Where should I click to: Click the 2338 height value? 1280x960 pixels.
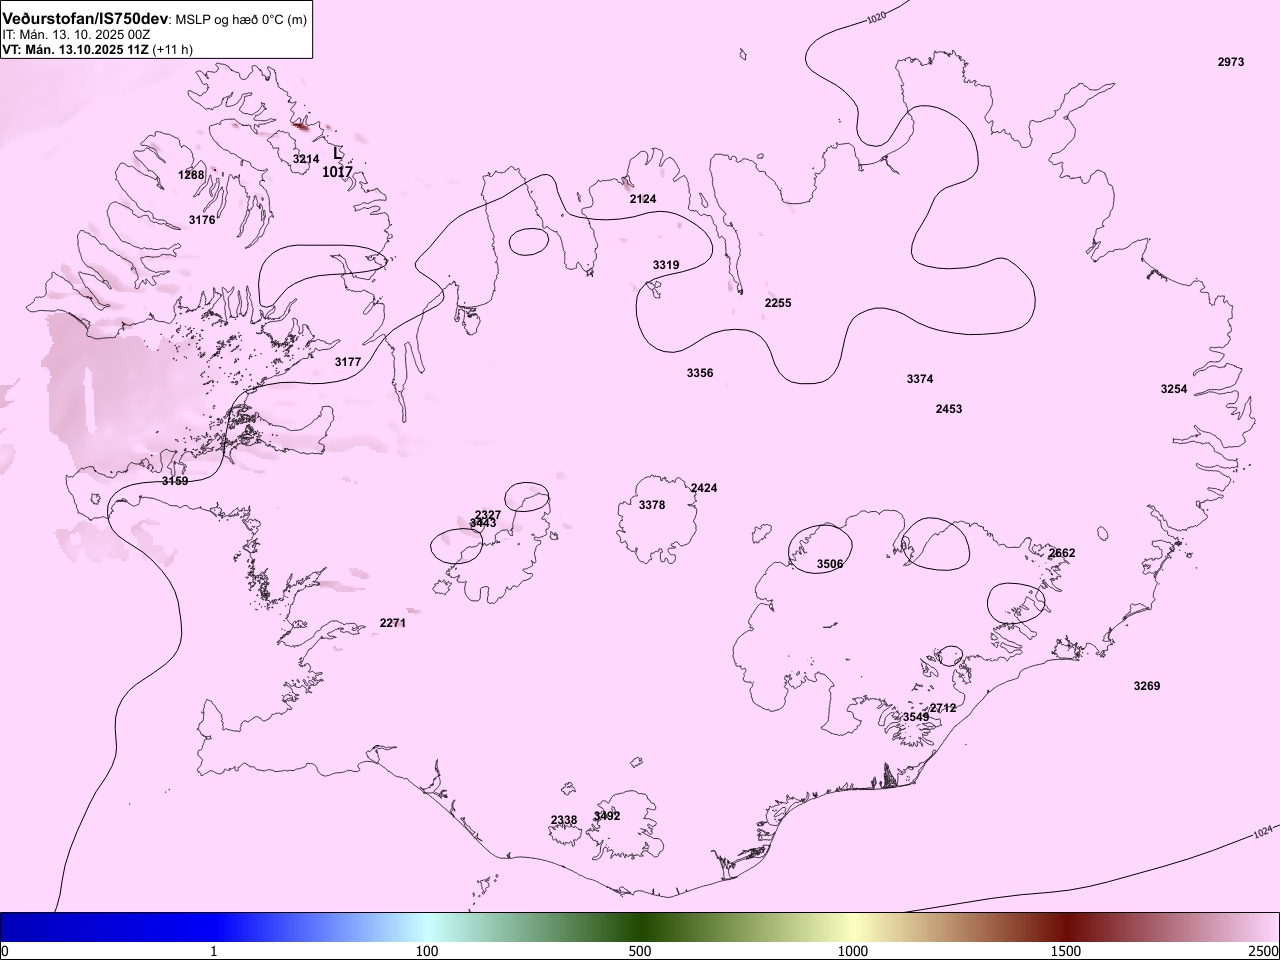(564, 820)
